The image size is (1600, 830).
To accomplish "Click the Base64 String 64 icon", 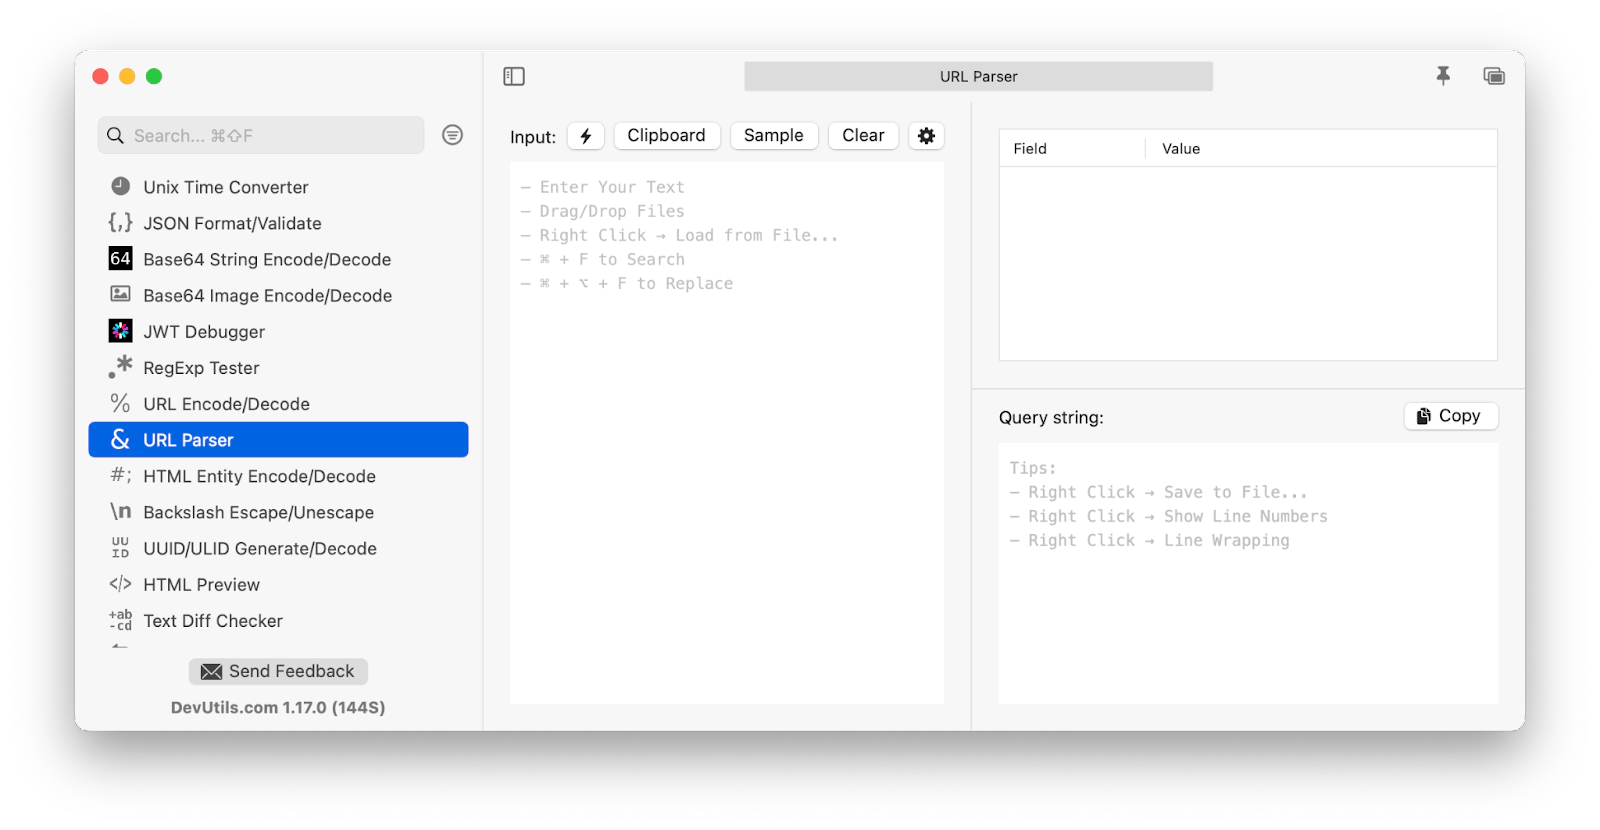I will [x=120, y=259].
